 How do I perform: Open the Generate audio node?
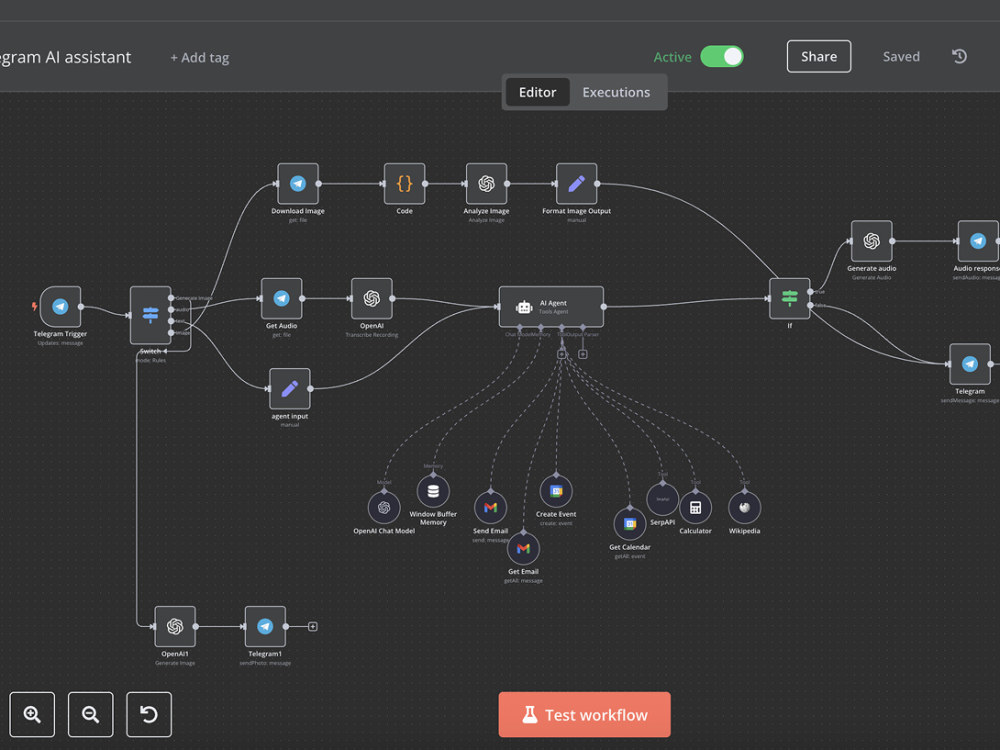point(872,241)
